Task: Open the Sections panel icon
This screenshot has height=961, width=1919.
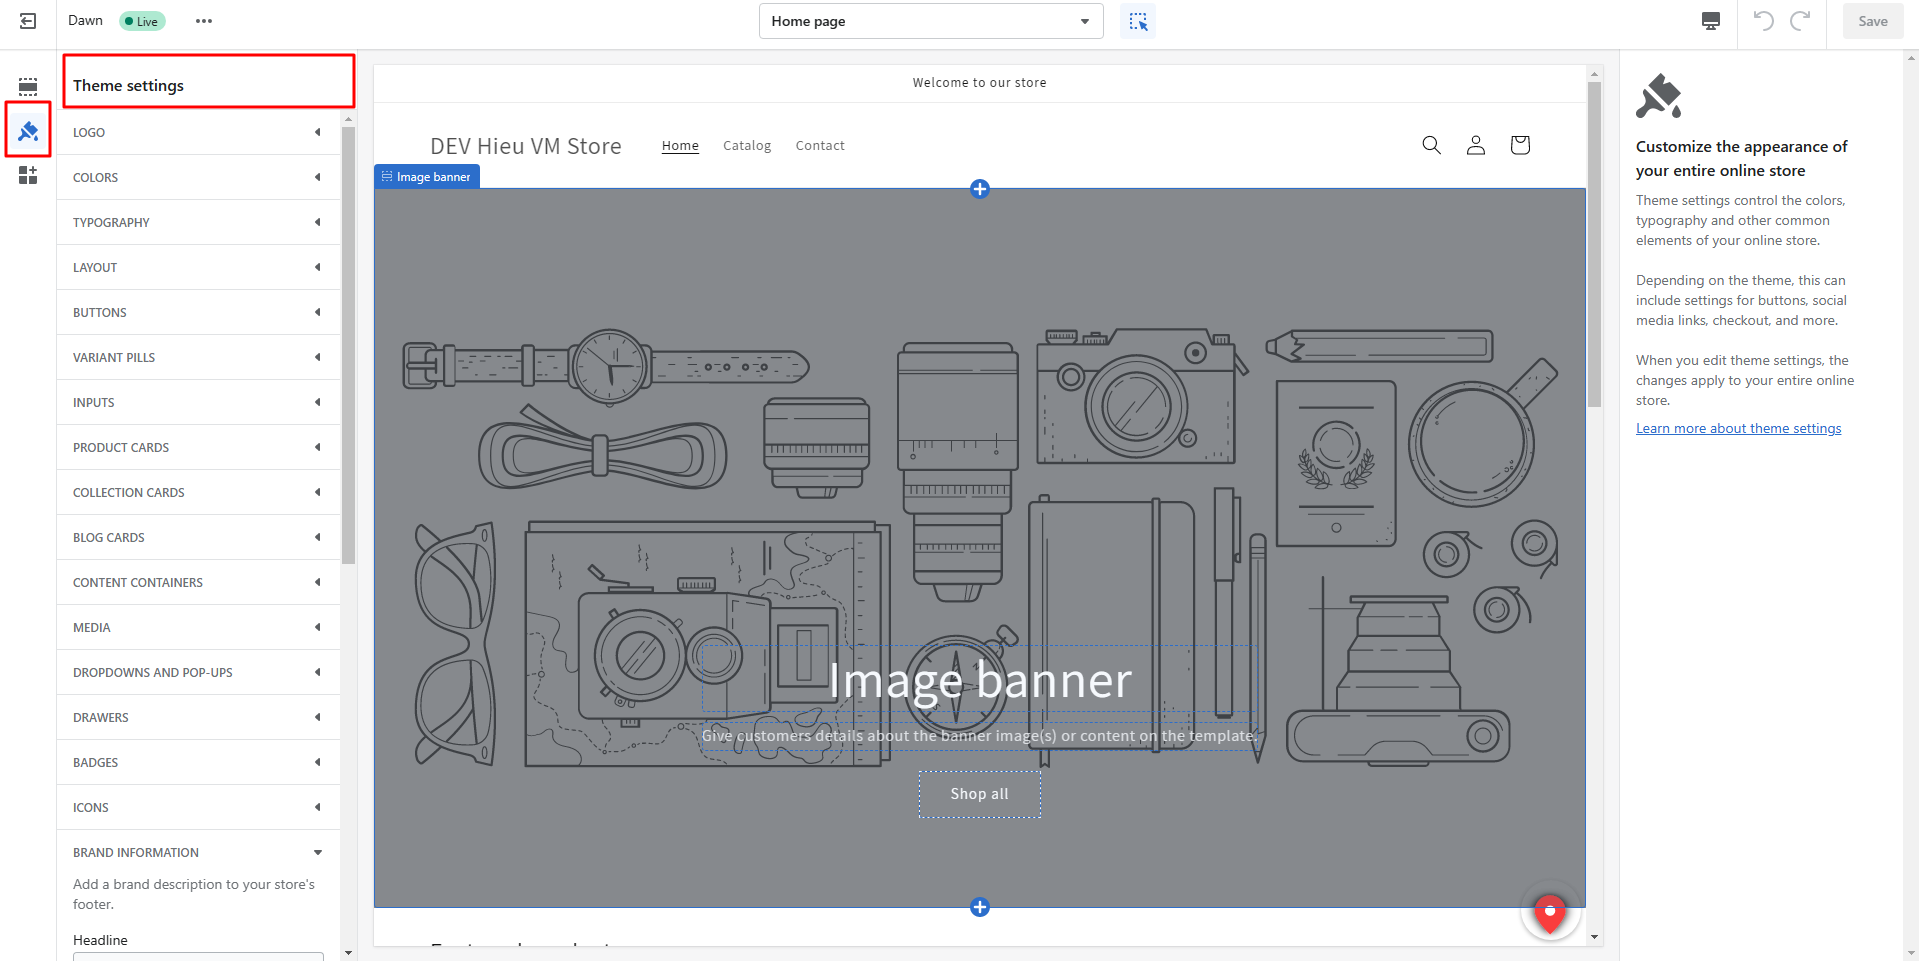Action: click(x=28, y=86)
